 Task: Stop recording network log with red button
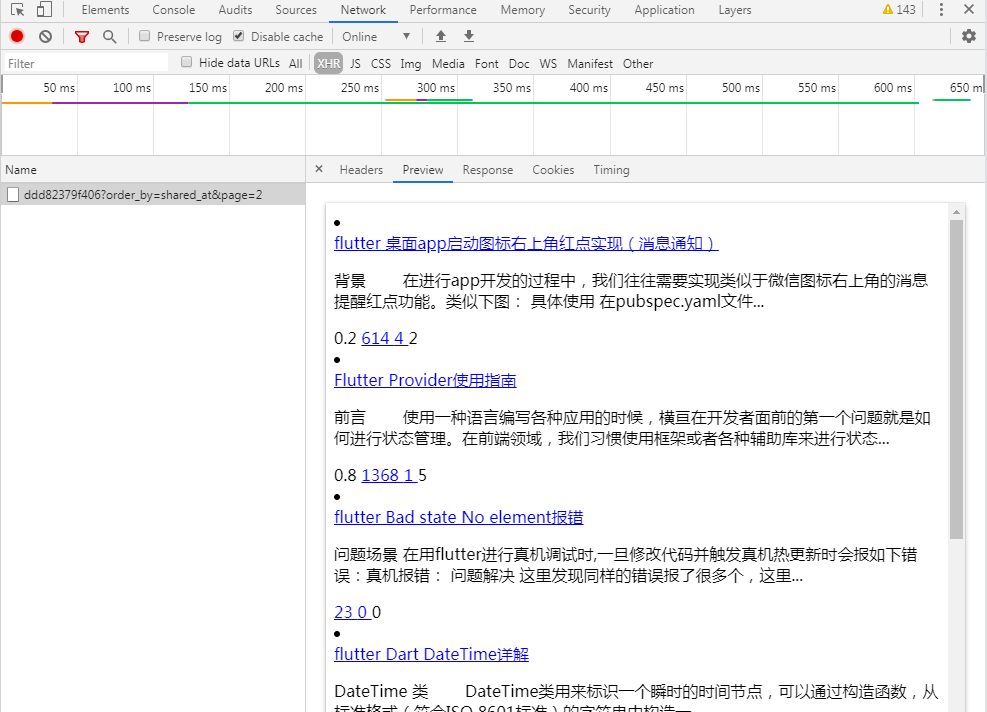[x=17, y=37]
